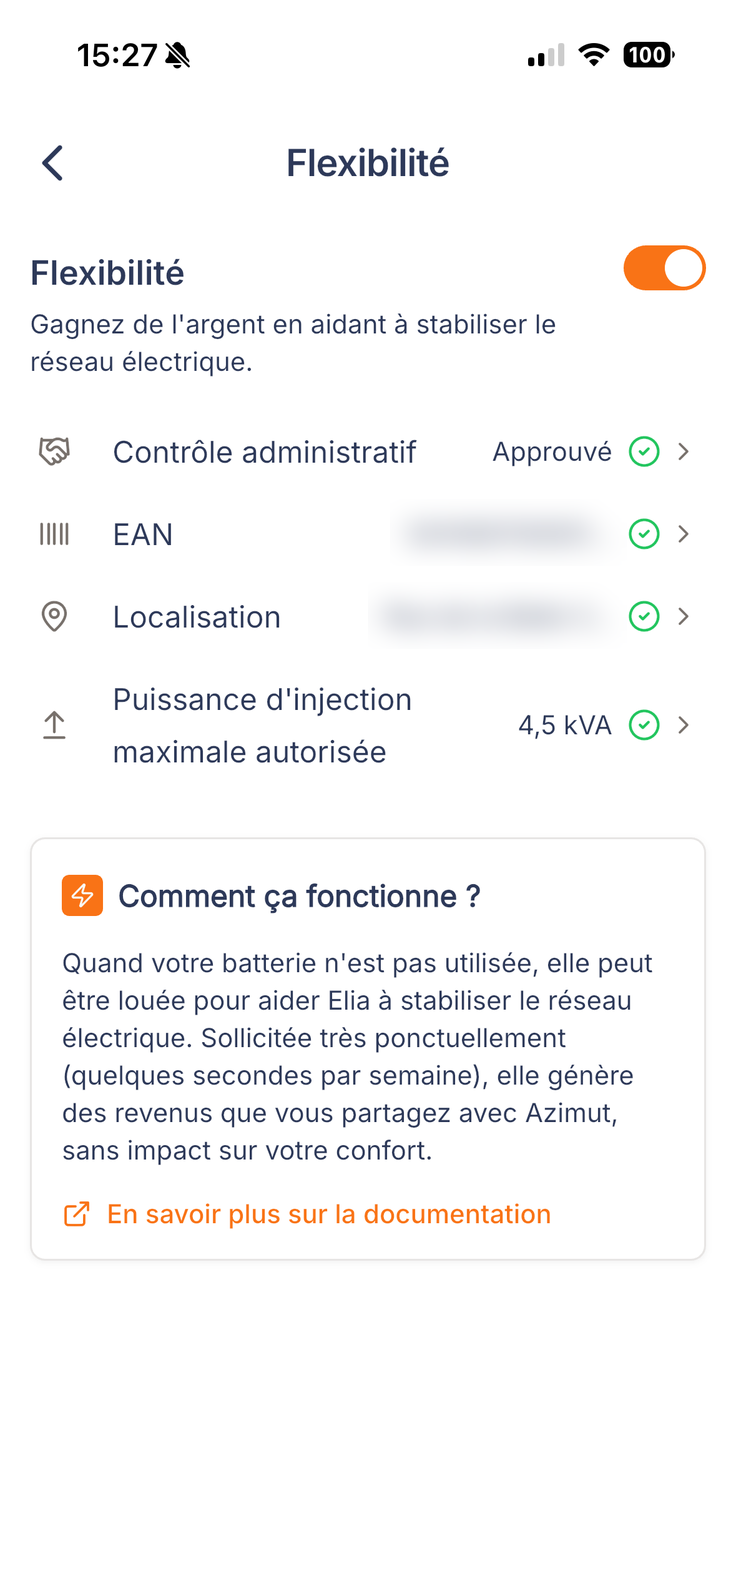The height and width of the screenshot is (1596, 736).
Task: Select the Approuvé status label
Action: [552, 452]
